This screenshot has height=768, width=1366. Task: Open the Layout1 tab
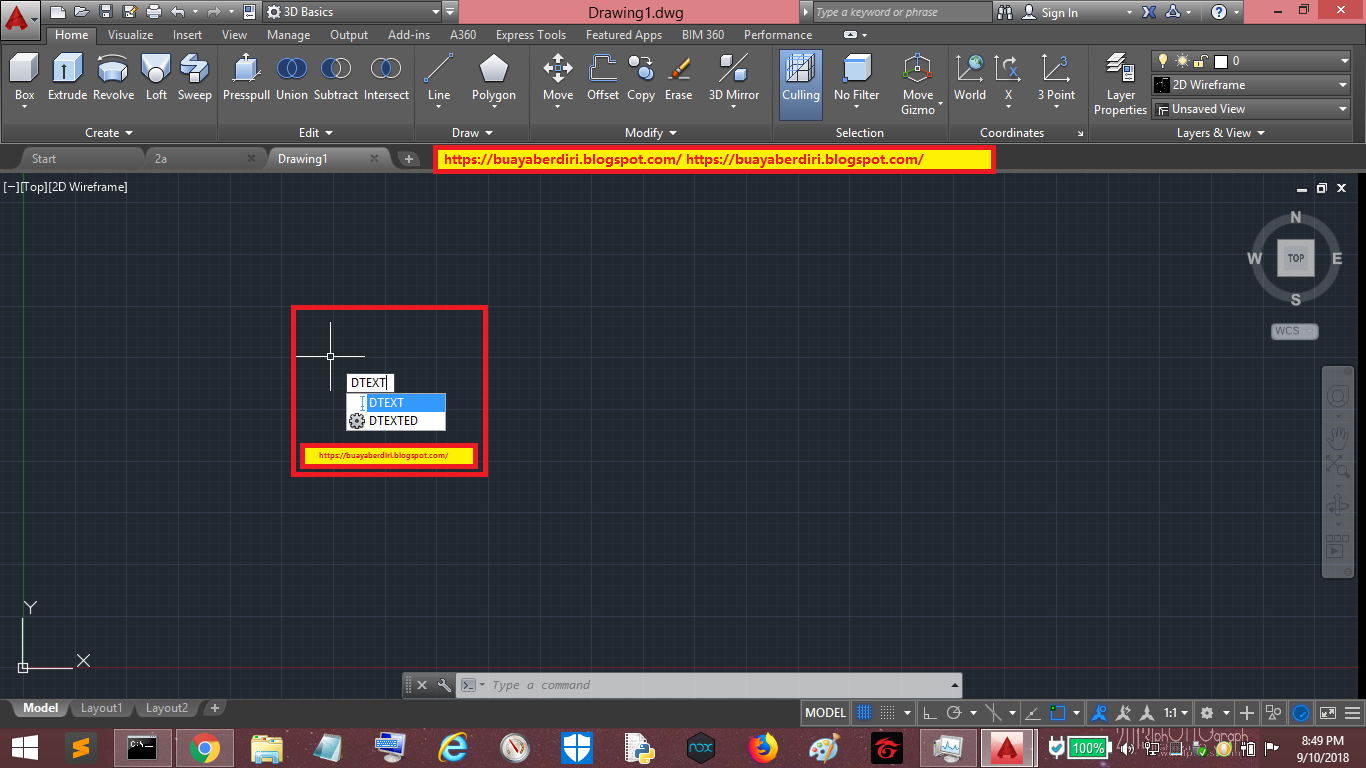click(x=101, y=707)
